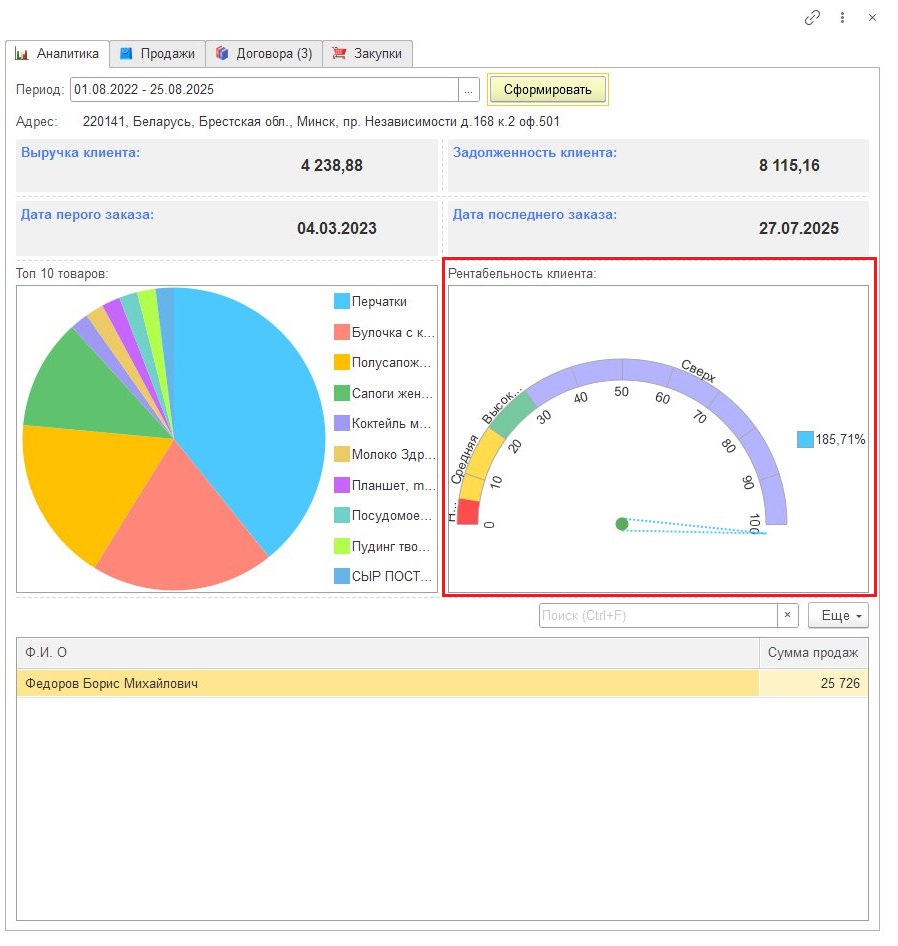Click inside the Период date range field
Image resolution: width=898 pixels, height=946 pixels.
[x=264, y=90]
